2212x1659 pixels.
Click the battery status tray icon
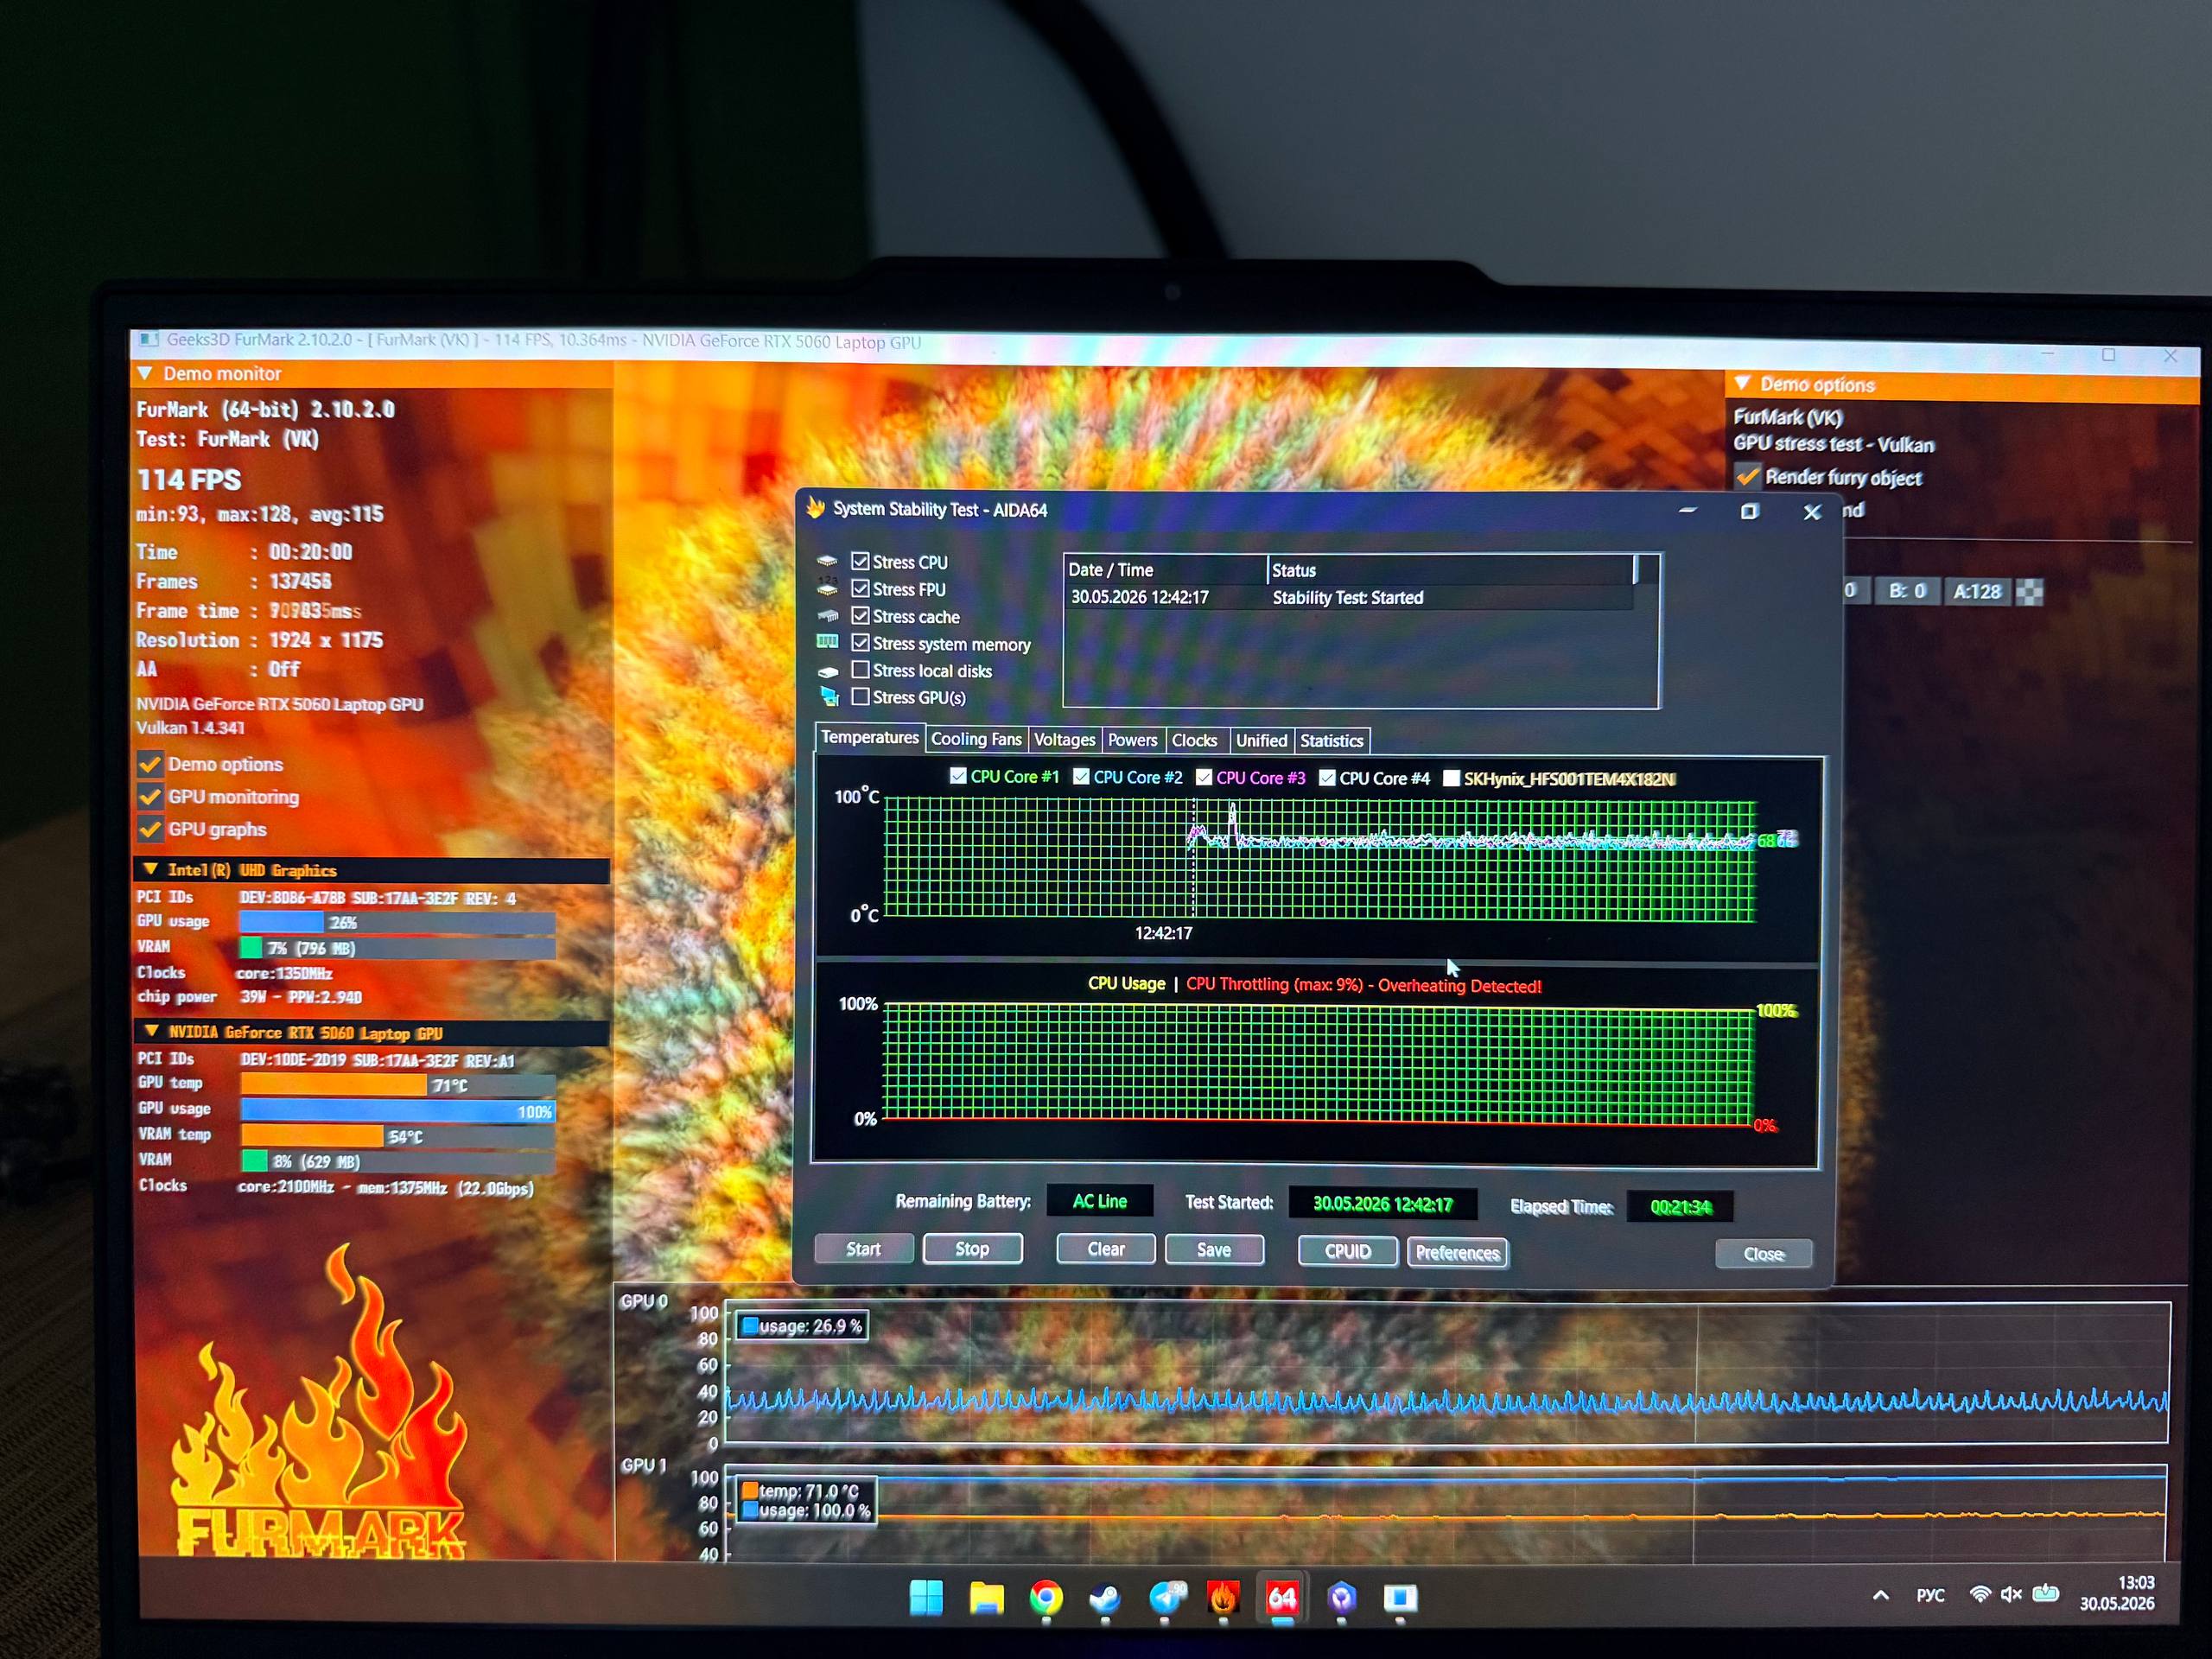2046,1593
